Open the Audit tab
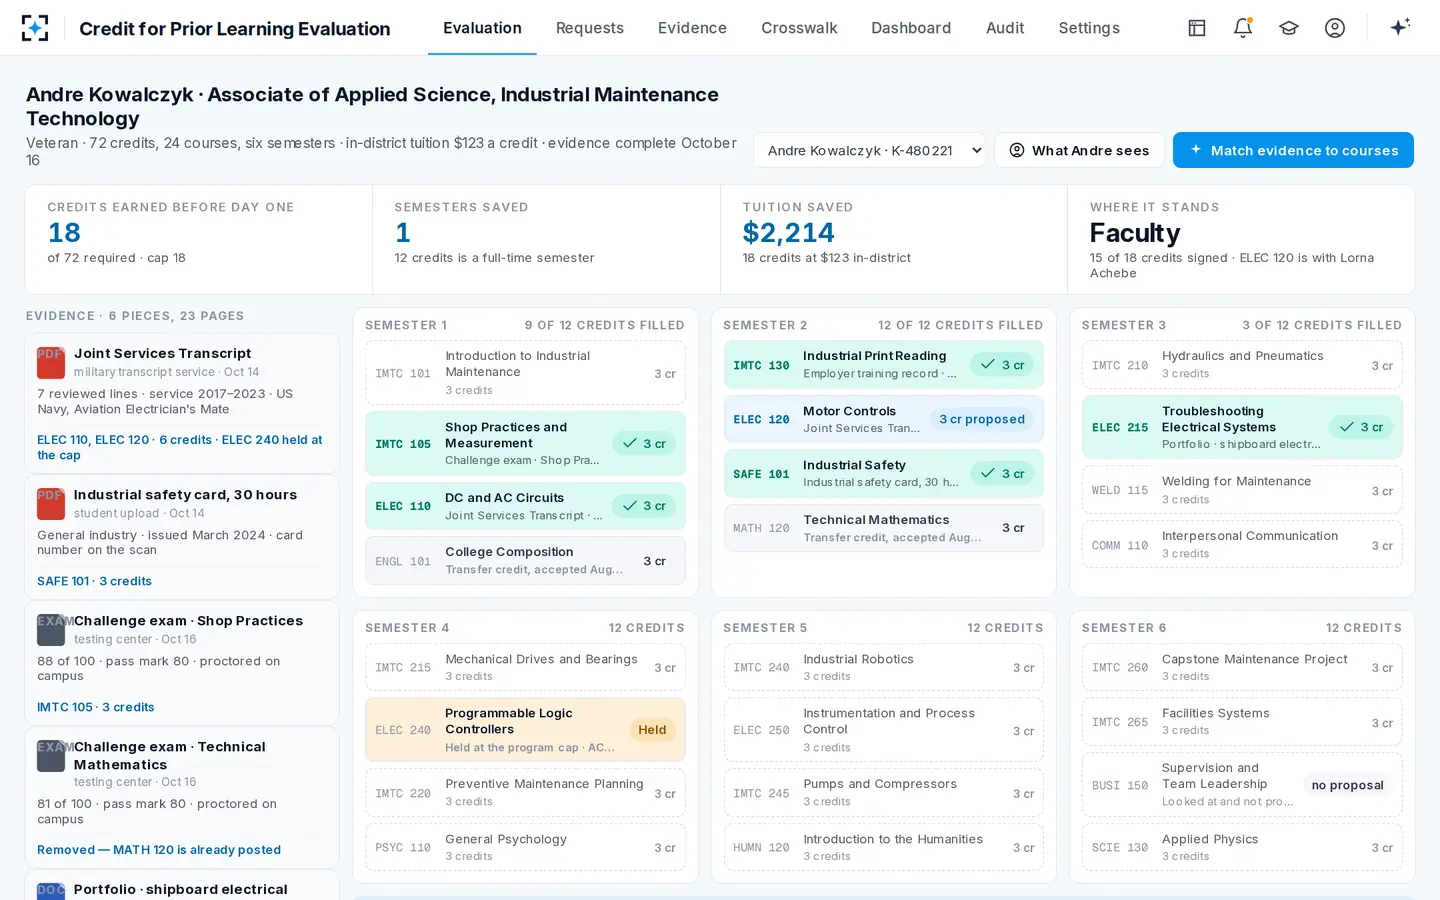 (x=1005, y=28)
